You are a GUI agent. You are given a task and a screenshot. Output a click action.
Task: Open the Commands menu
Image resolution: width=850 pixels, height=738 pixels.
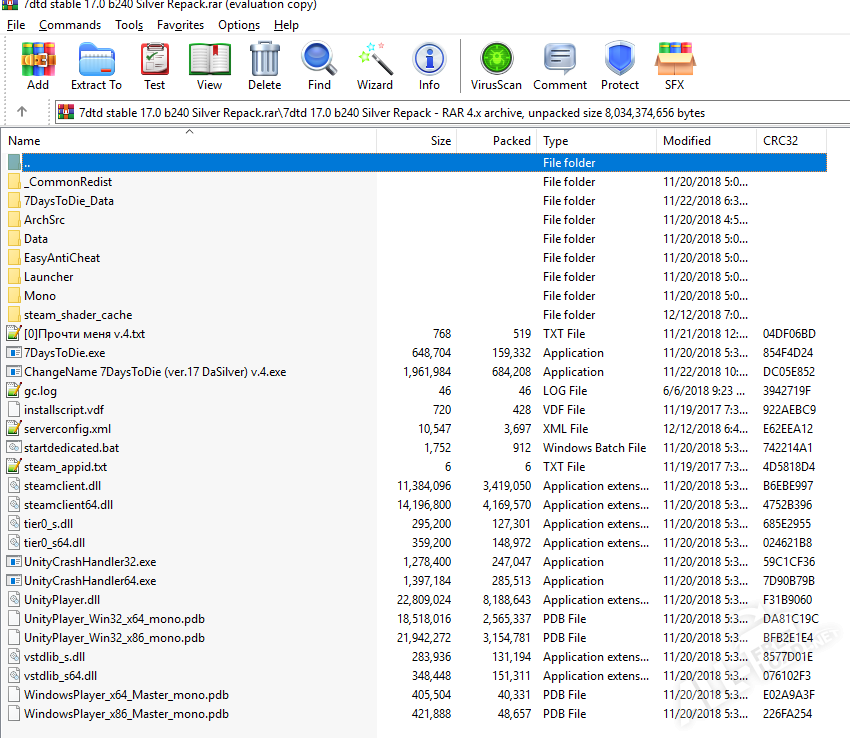tap(70, 25)
